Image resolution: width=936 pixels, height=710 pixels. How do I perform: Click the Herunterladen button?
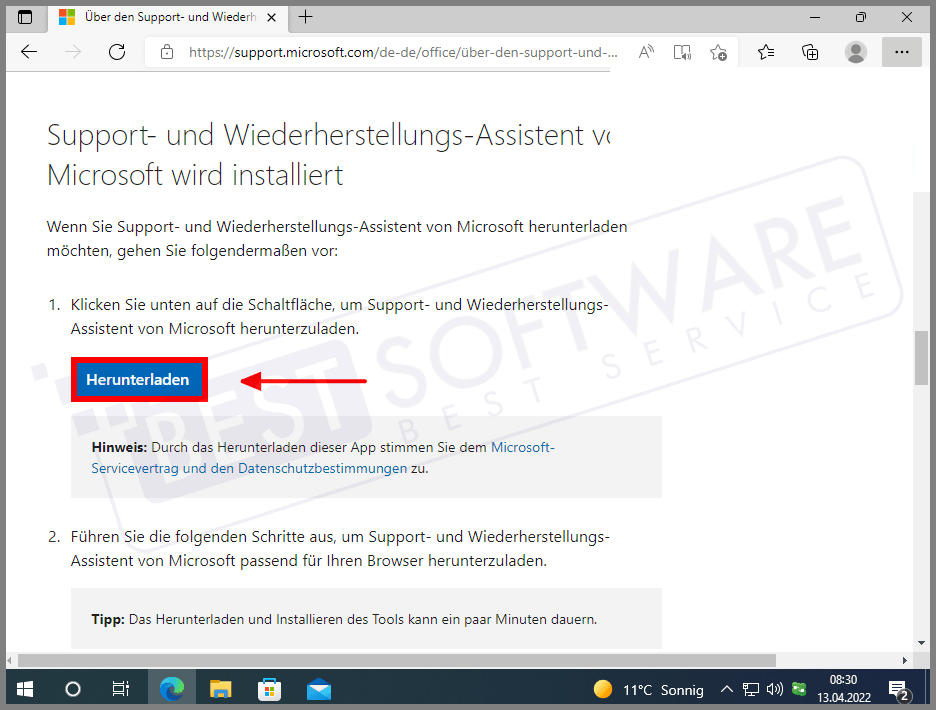pos(139,379)
